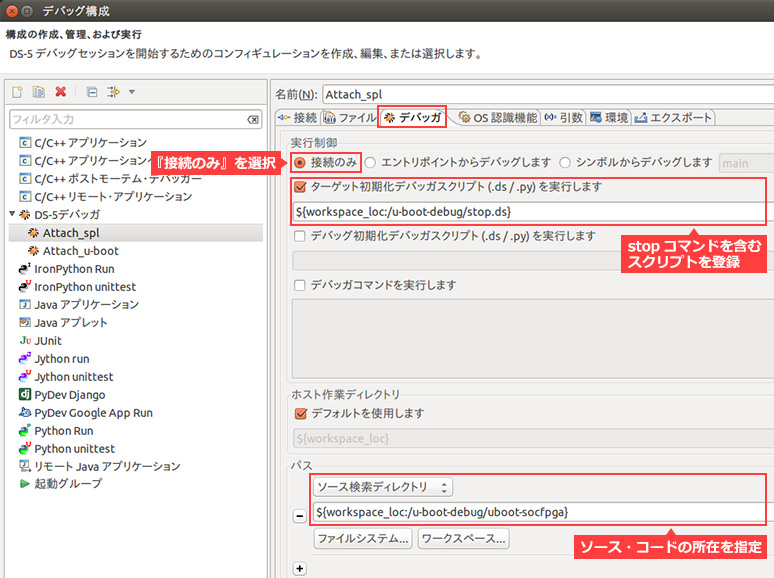Open the ソース検索ディレクトリ dropdown

(383, 487)
